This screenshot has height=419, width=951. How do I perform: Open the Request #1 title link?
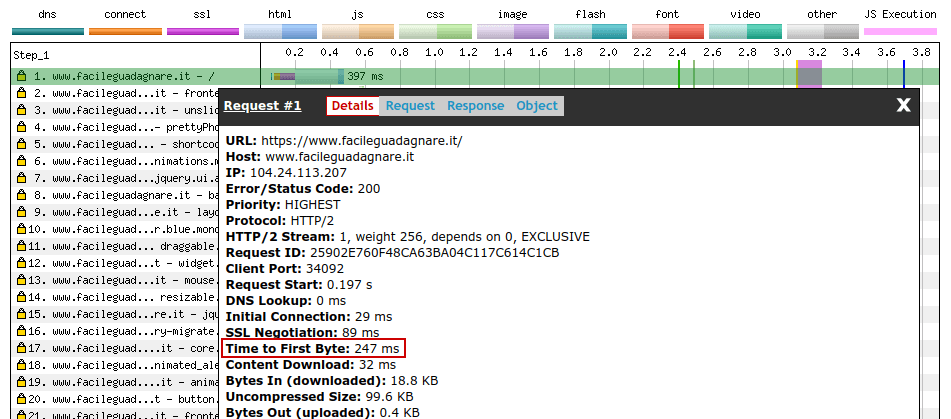coord(263,106)
